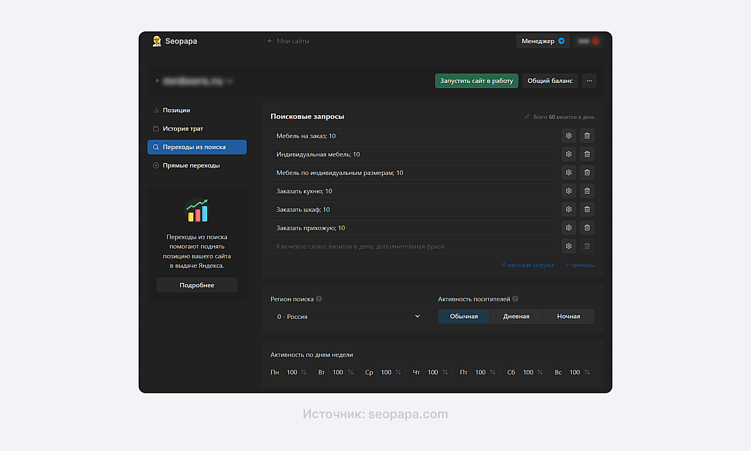Open settings gear for 'Мебель на заказ' query
The height and width of the screenshot is (451, 751).
coord(568,136)
